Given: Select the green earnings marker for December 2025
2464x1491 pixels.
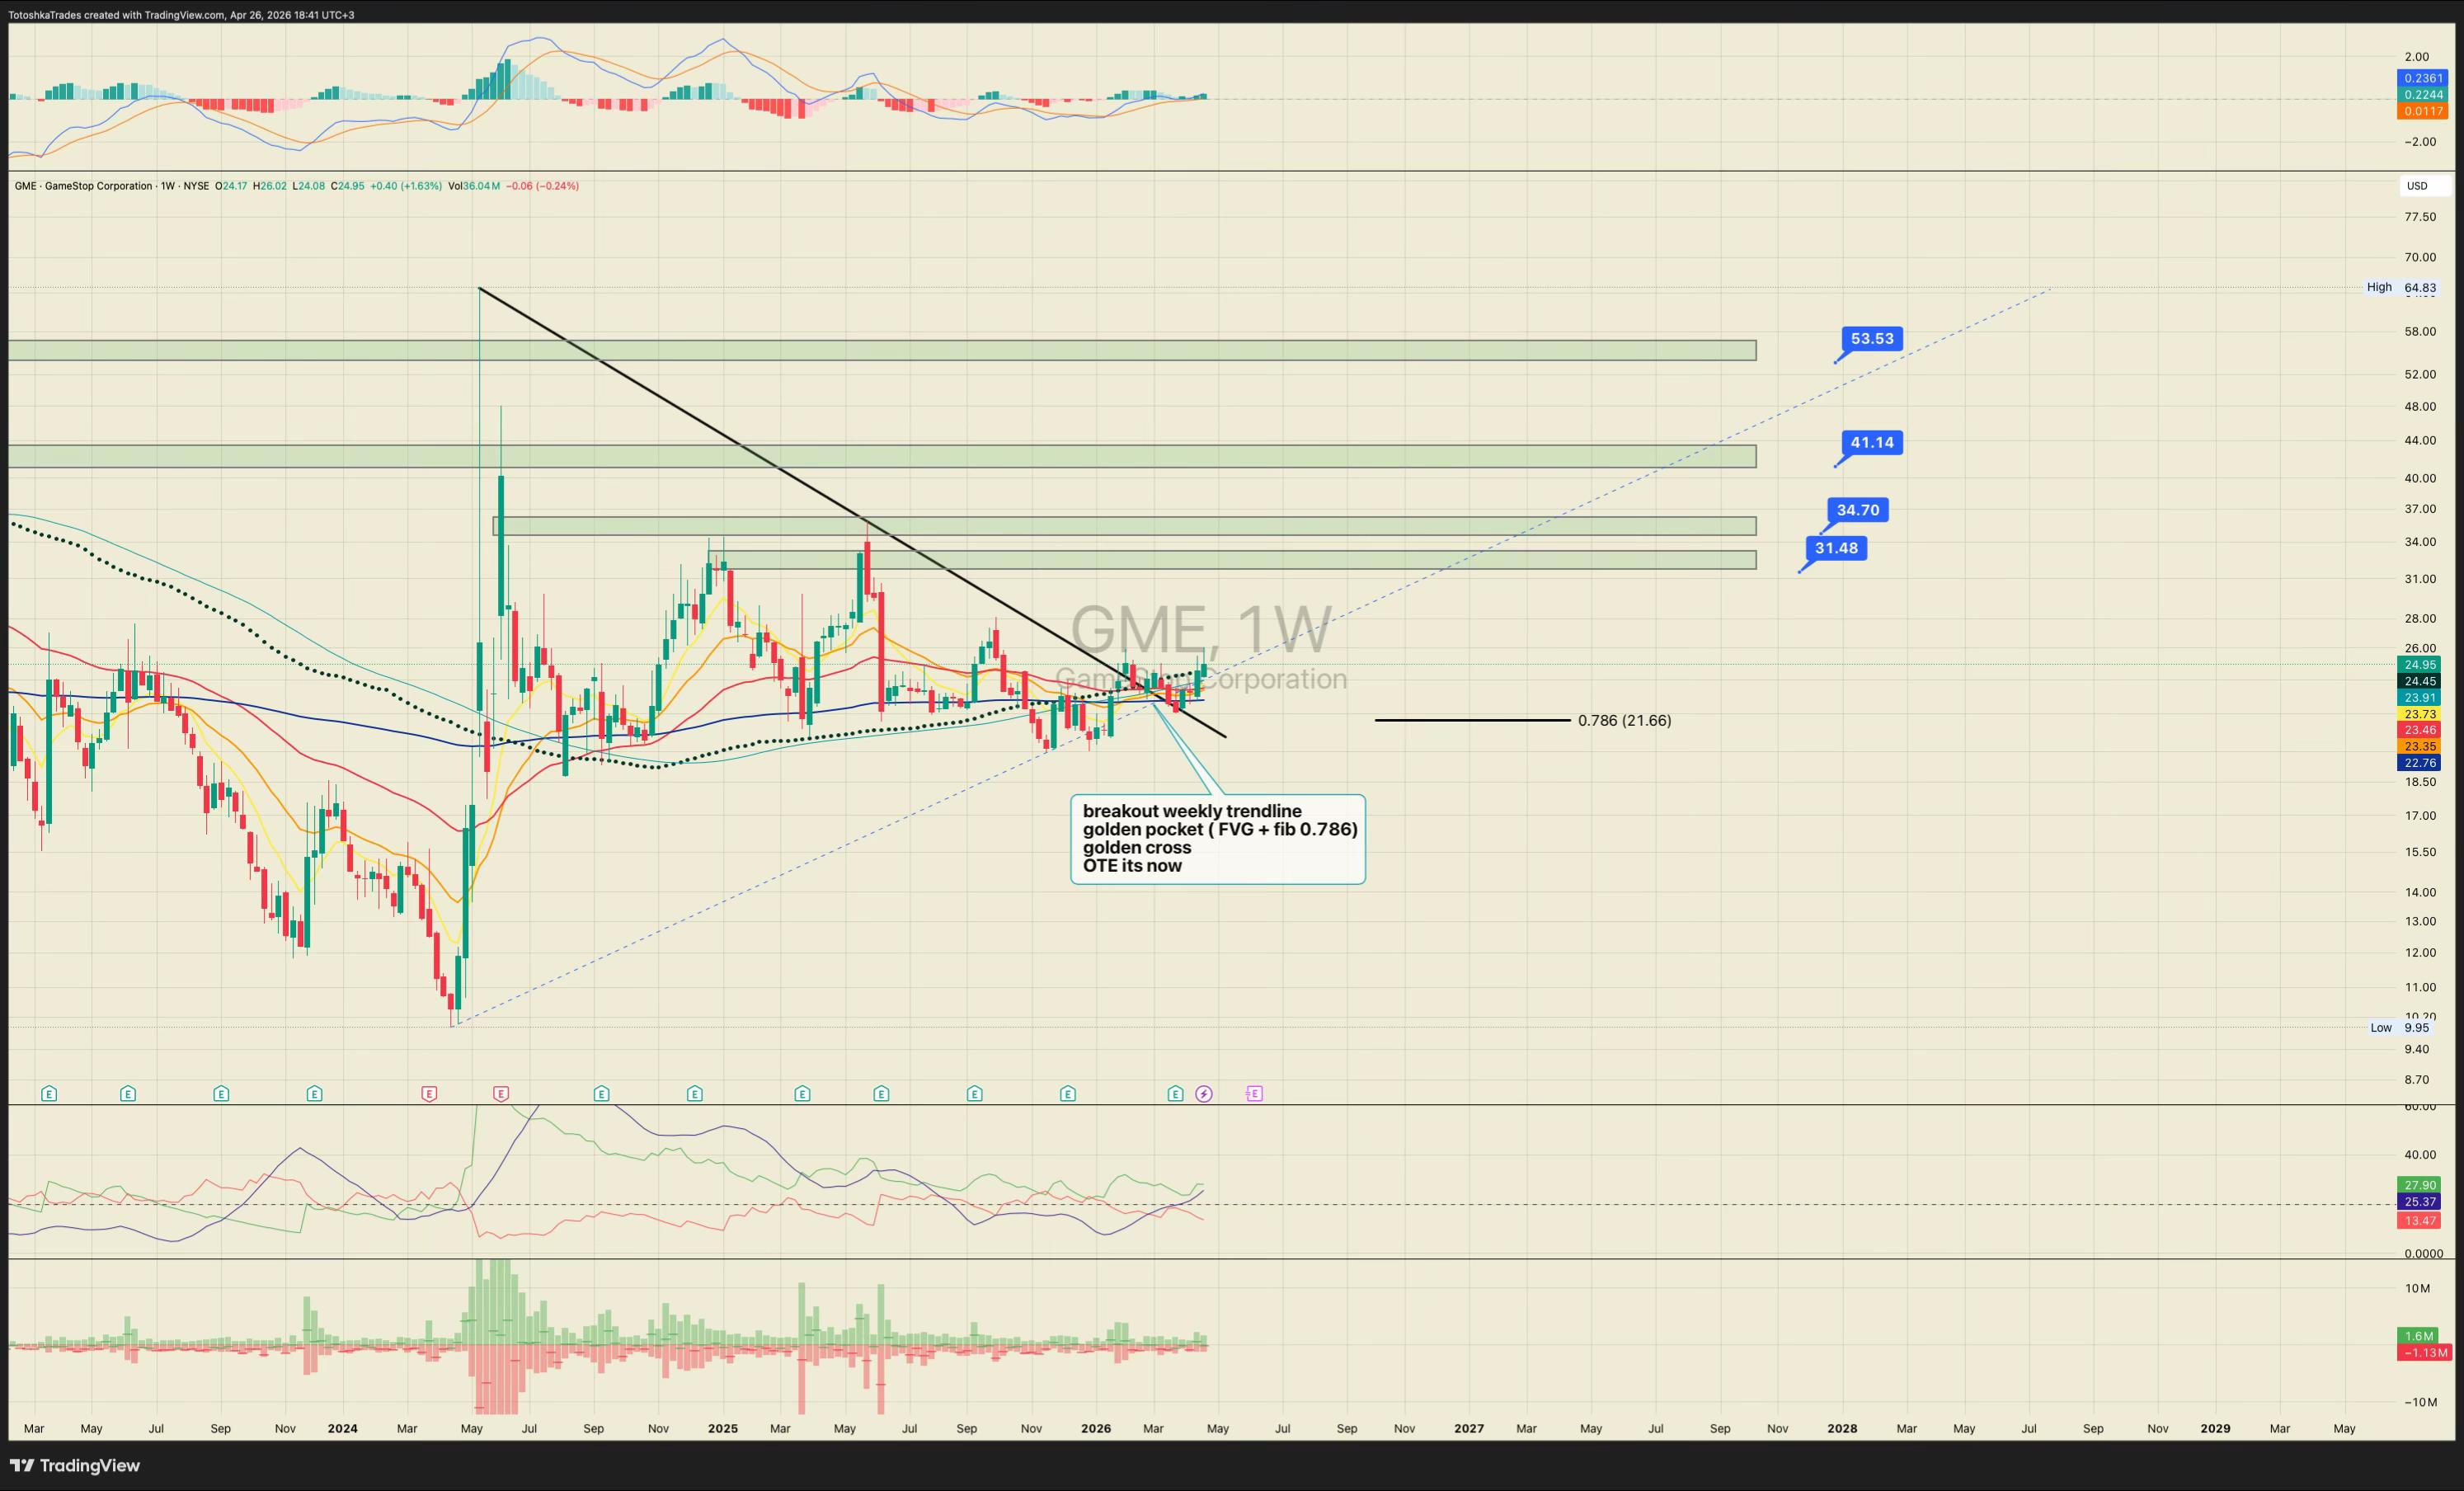Looking at the screenshot, I should 1068,1094.
